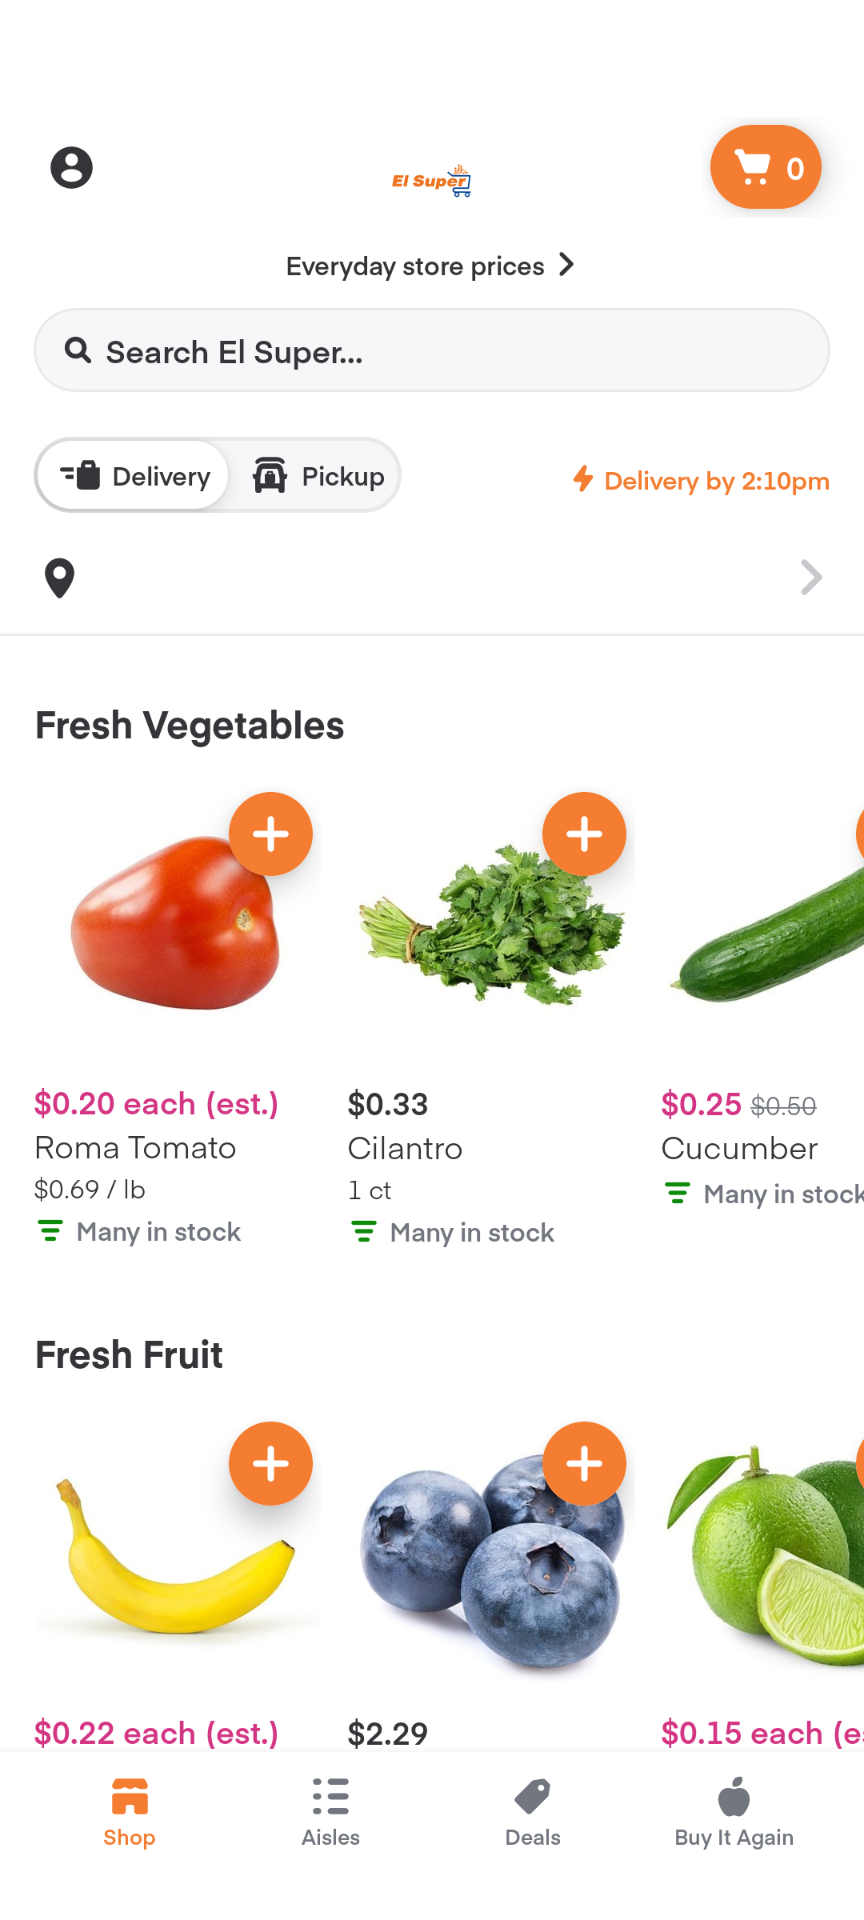Go to the Buy It Again tab
Image resolution: width=864 pixels, height=1920 pixels.
coord(734,1812)
